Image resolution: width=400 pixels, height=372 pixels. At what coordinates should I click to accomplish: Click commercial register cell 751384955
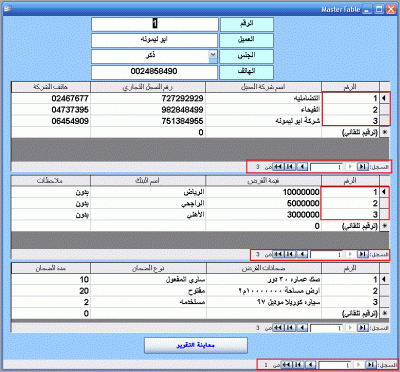148,121
